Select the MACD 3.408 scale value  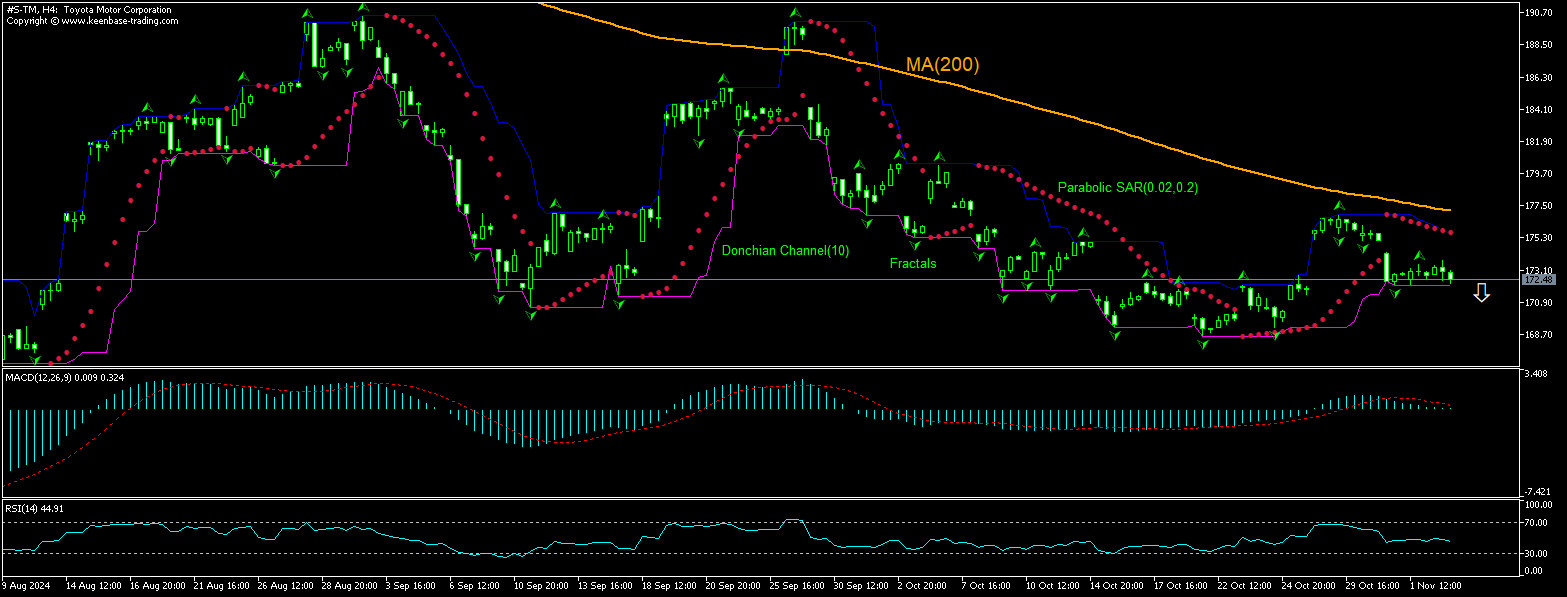[1539, 374]
